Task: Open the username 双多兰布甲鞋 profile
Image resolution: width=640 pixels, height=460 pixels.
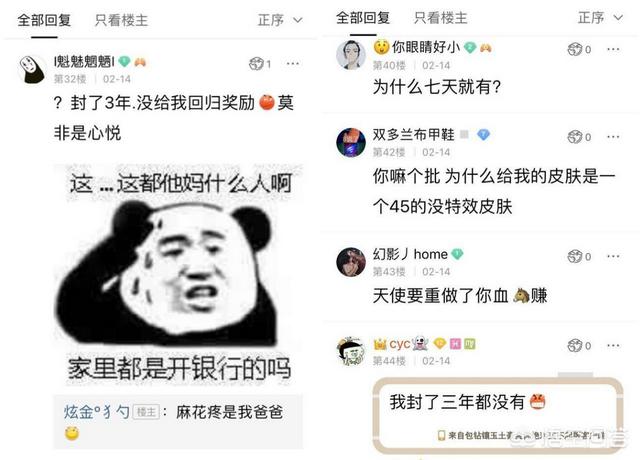Action: tap(413, 134)
